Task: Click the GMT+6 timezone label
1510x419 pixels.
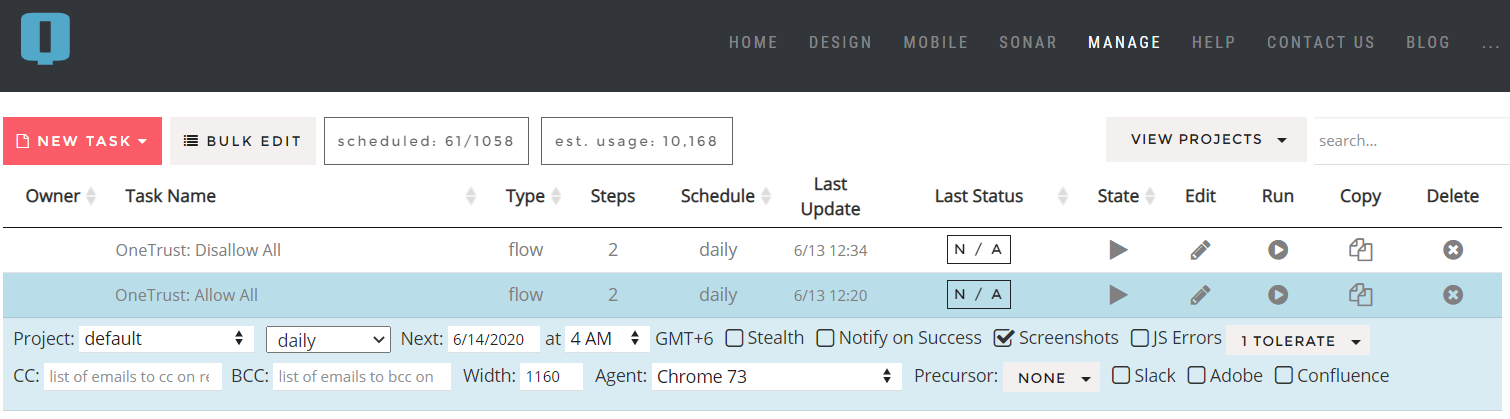Action: [x=684, y=339]
